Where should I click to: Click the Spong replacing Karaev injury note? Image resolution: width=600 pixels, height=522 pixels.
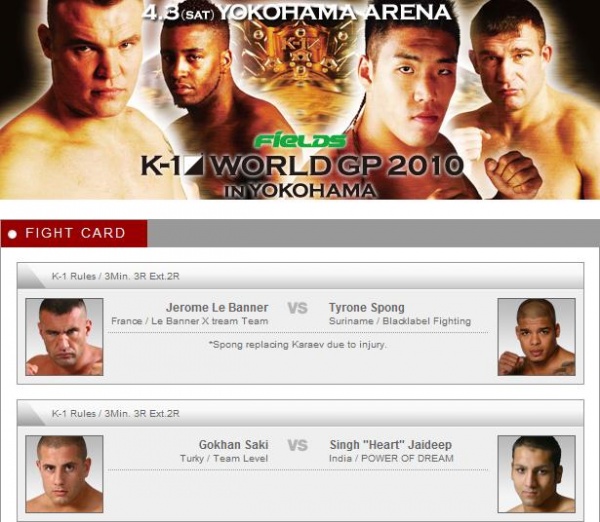click(x=298, y=344)
